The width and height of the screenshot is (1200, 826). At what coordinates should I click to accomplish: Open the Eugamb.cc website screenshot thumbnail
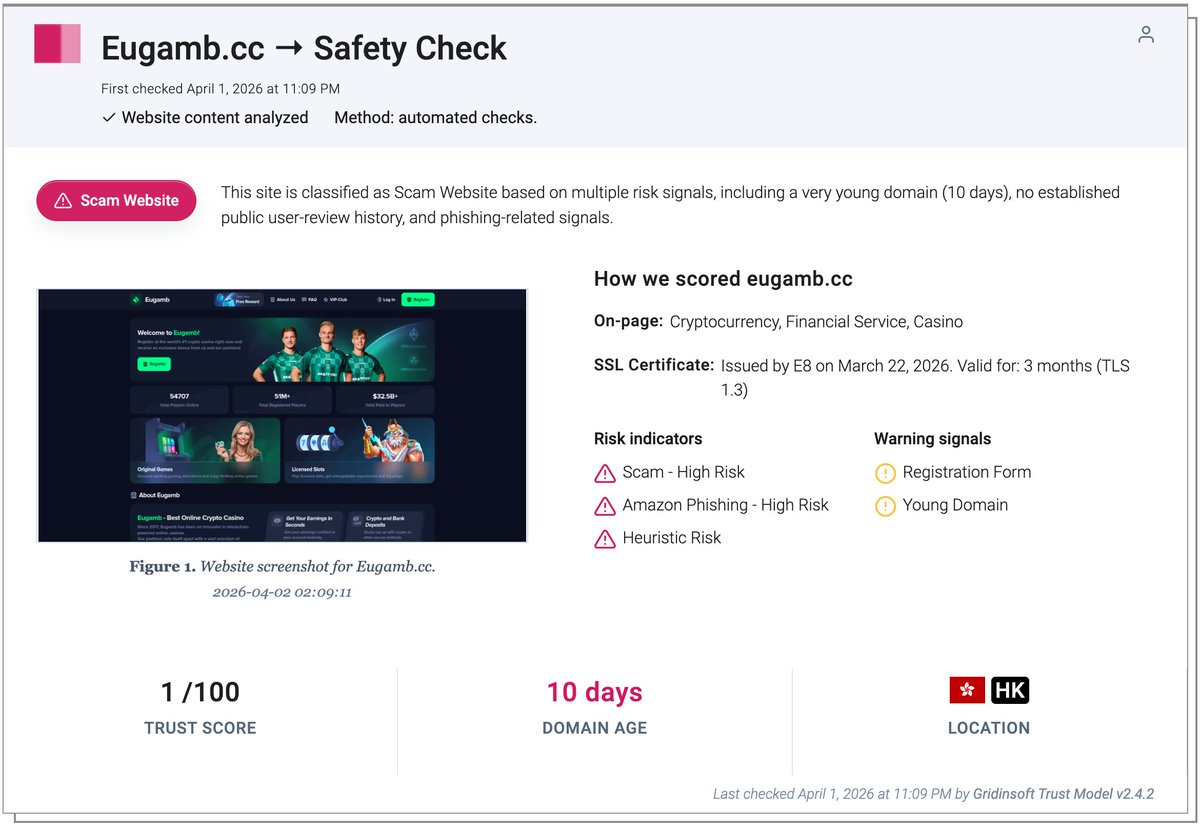[x=282, y=416]
